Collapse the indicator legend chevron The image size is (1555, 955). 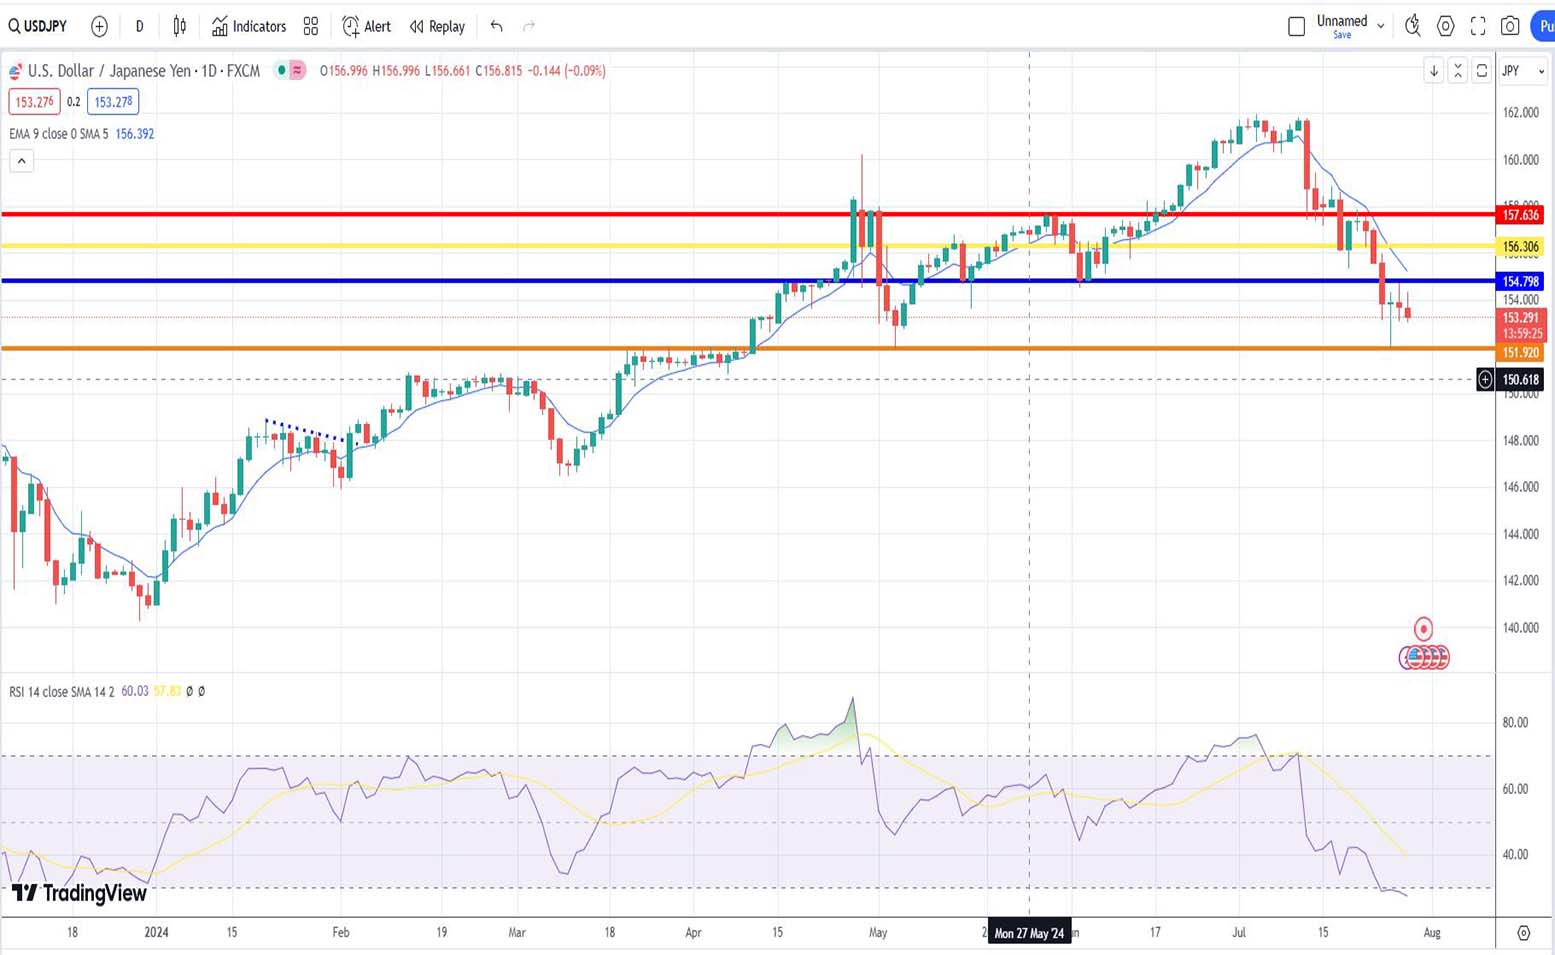(21, 161)
